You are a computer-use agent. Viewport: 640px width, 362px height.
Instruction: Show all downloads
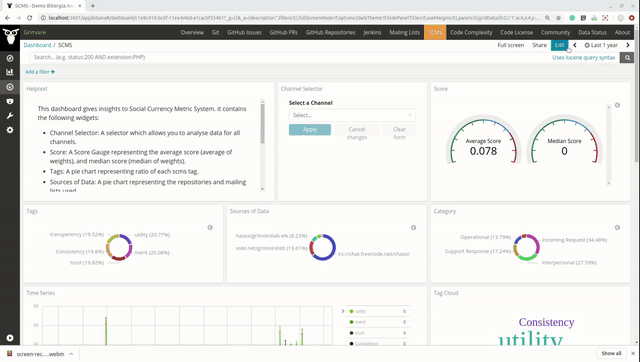611,353
